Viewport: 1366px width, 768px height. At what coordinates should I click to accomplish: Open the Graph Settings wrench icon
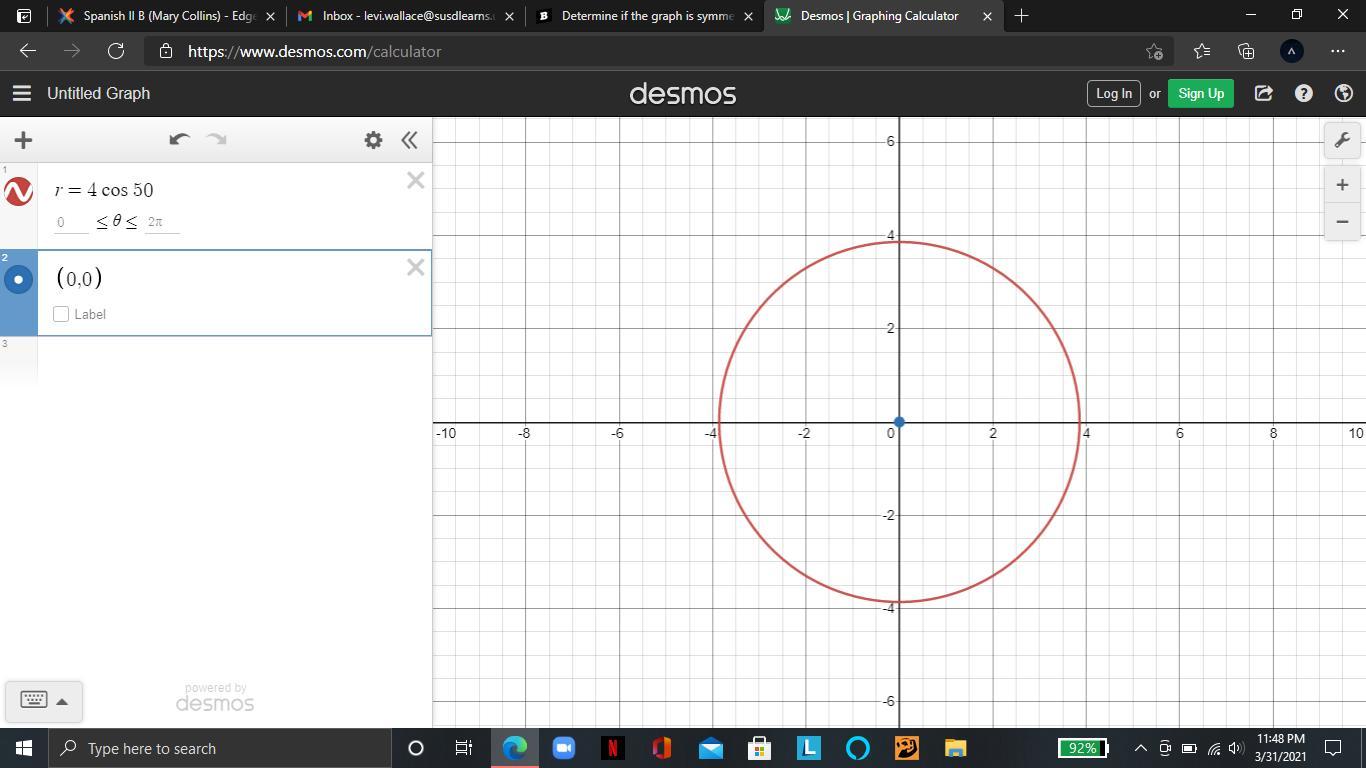[1342, 140]
